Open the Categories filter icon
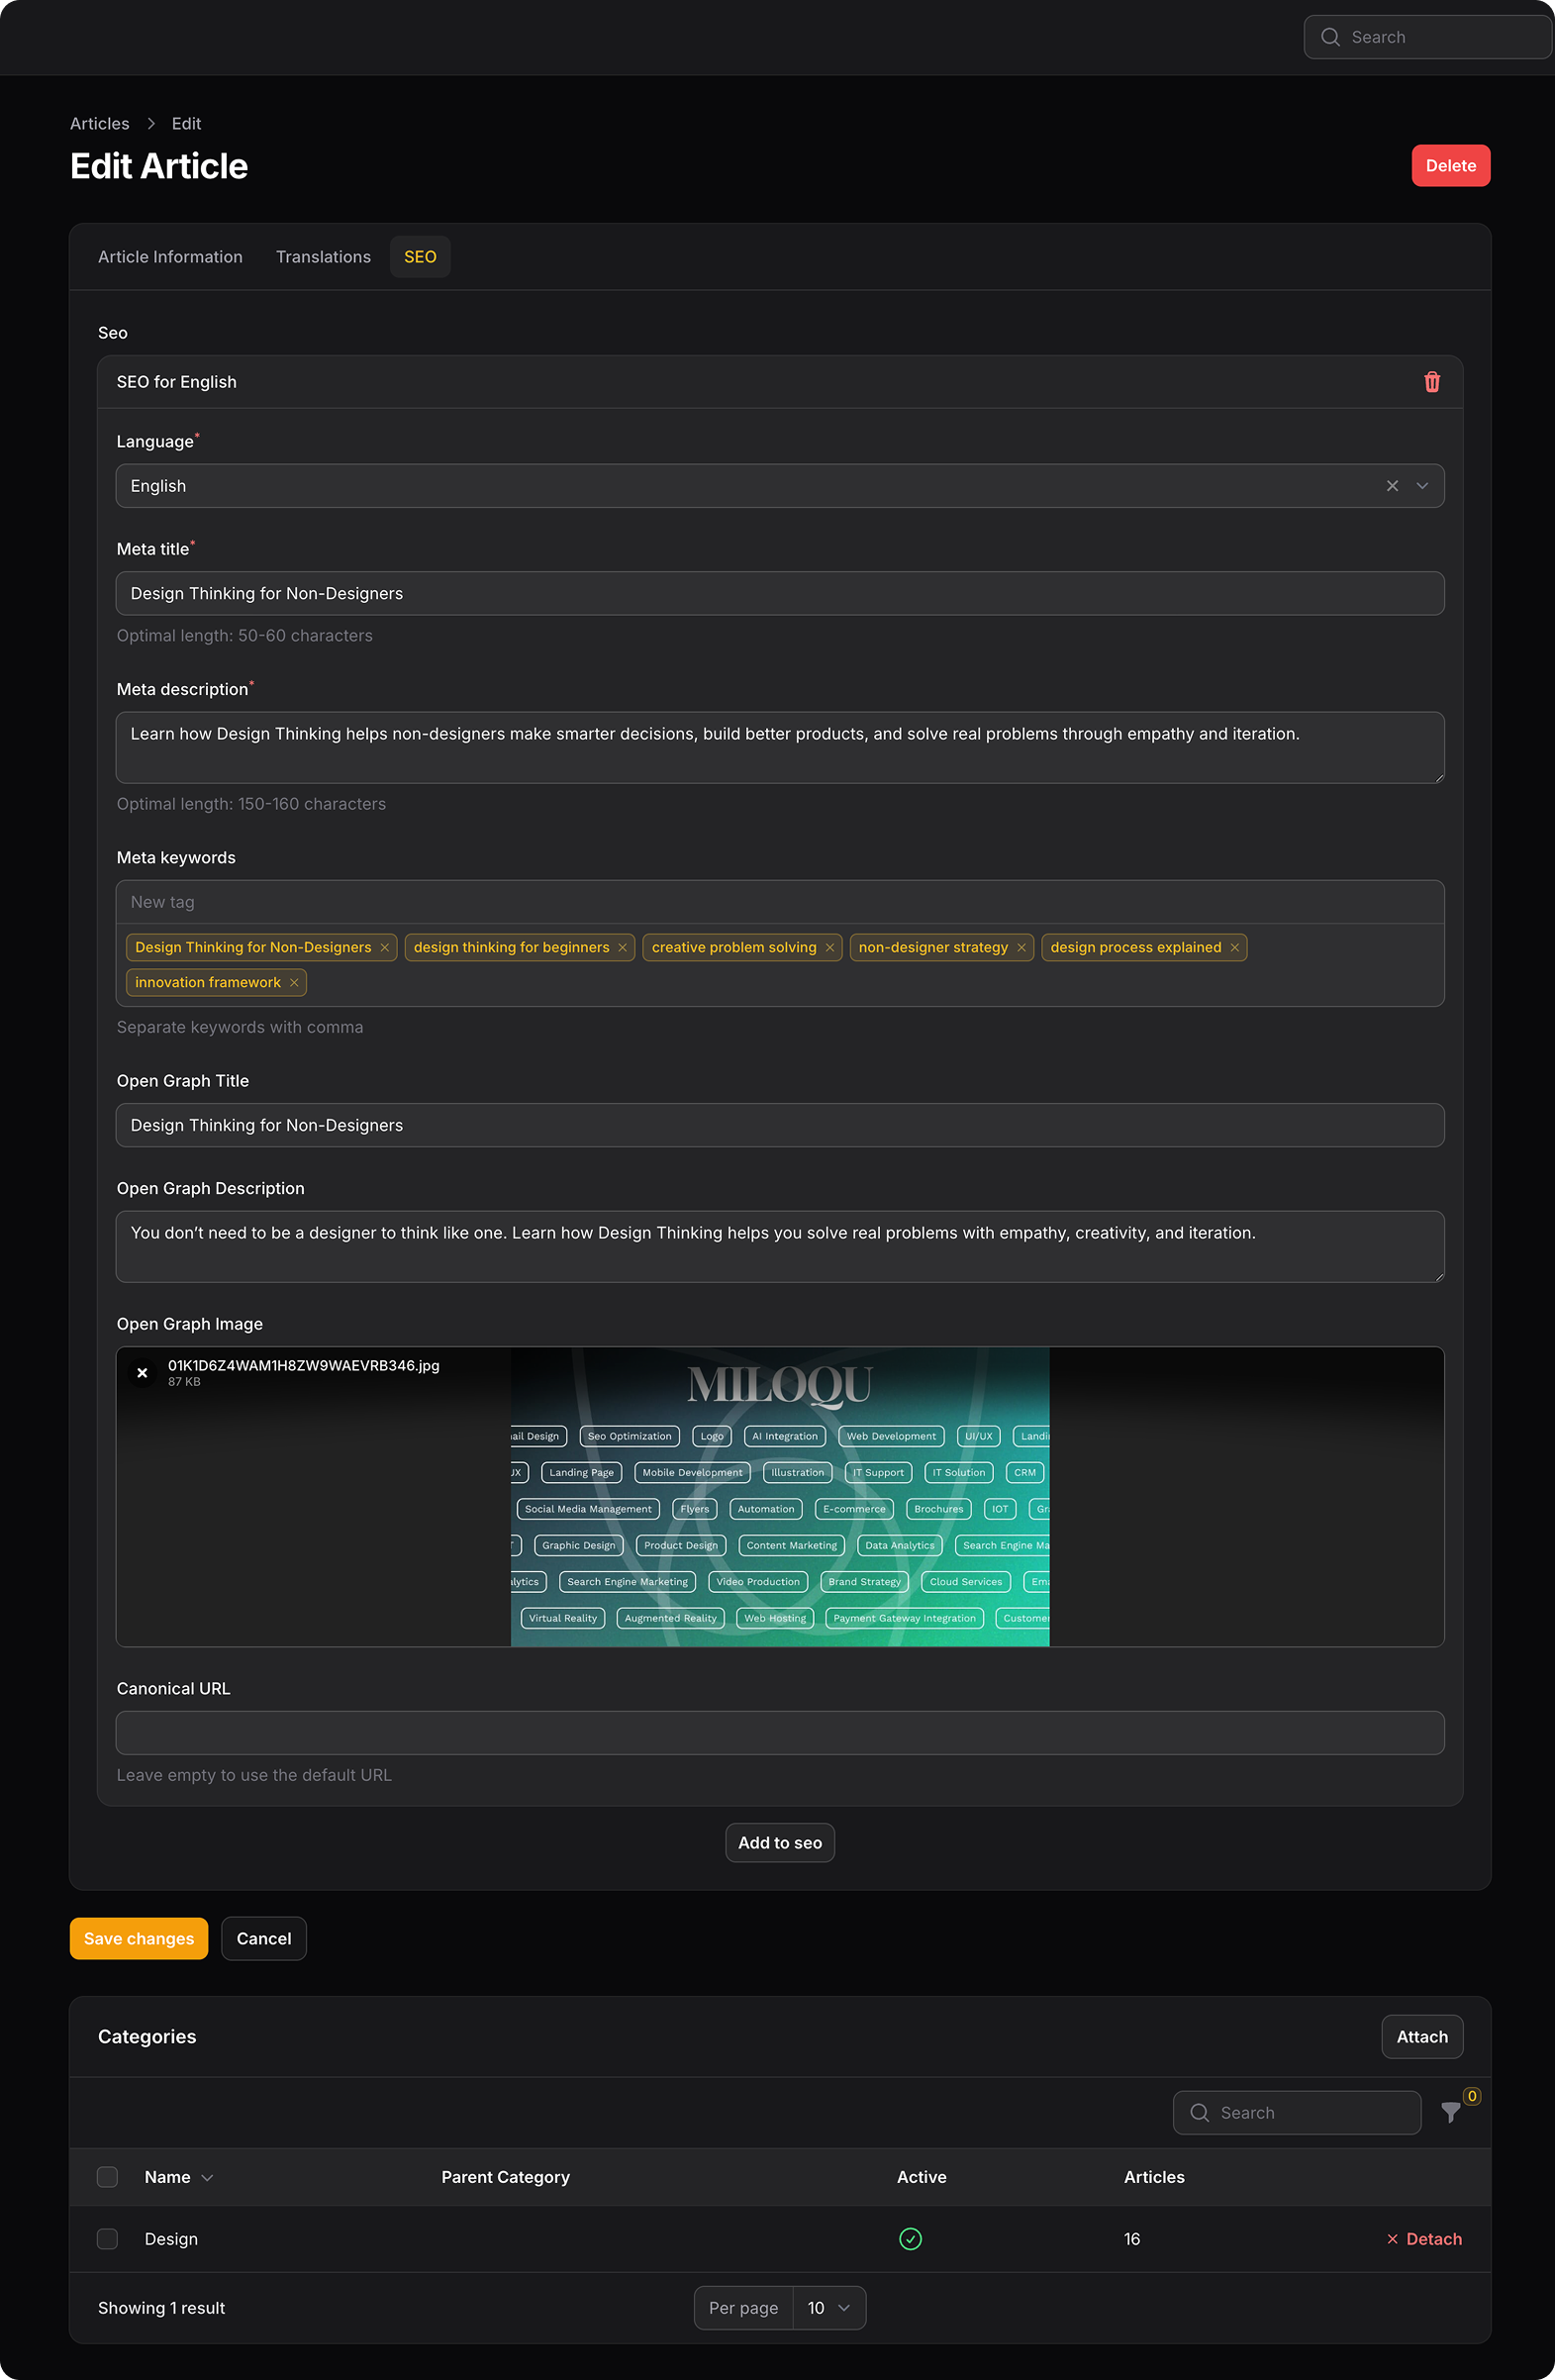1555x2380 pixels. 1450,2112
